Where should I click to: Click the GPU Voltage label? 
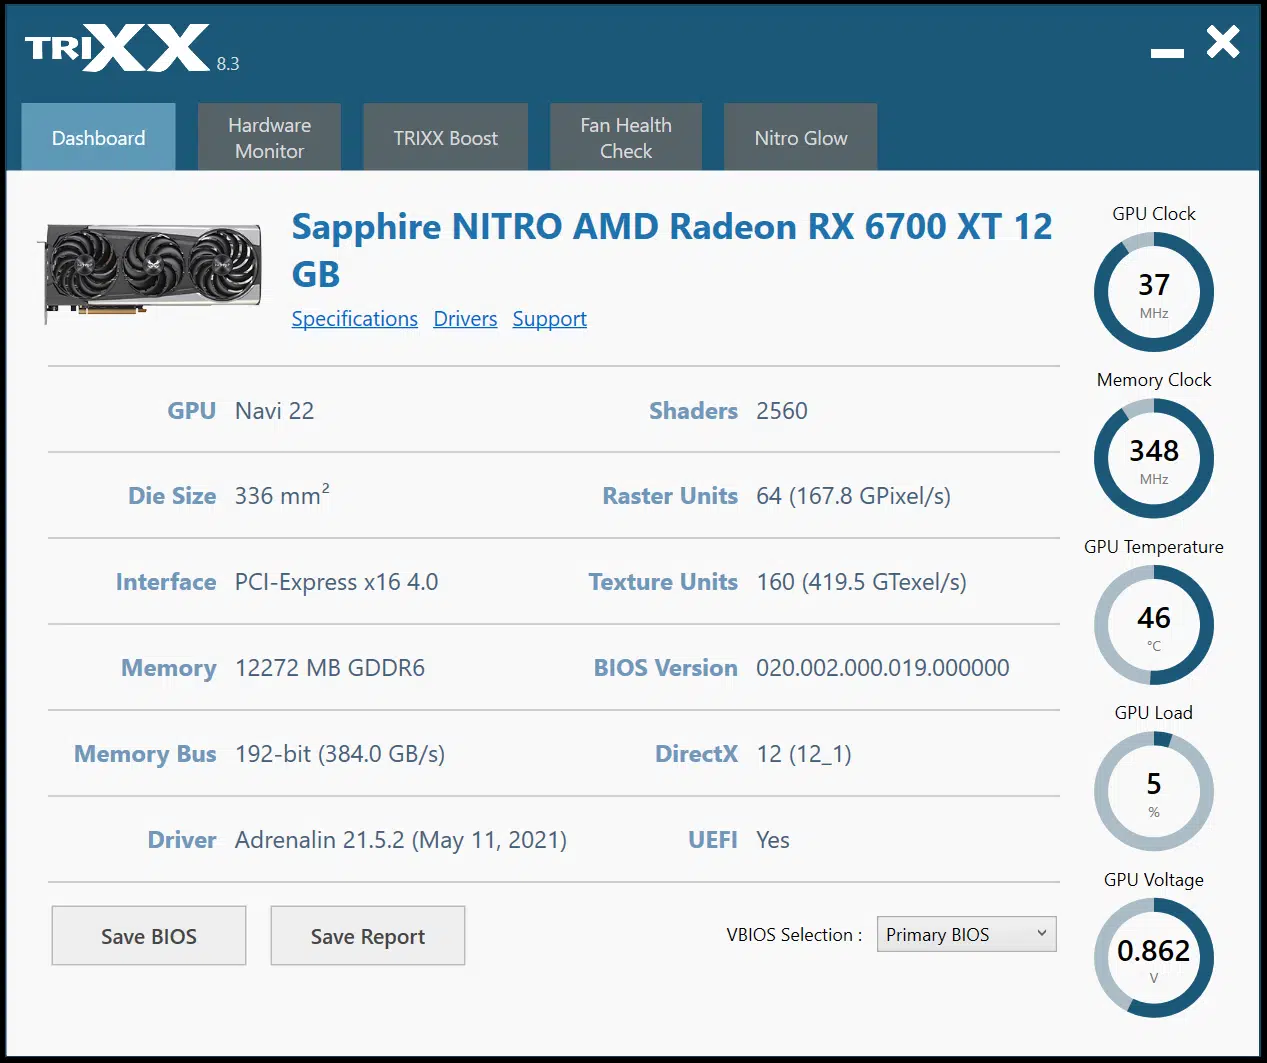tap(1154, 880)
